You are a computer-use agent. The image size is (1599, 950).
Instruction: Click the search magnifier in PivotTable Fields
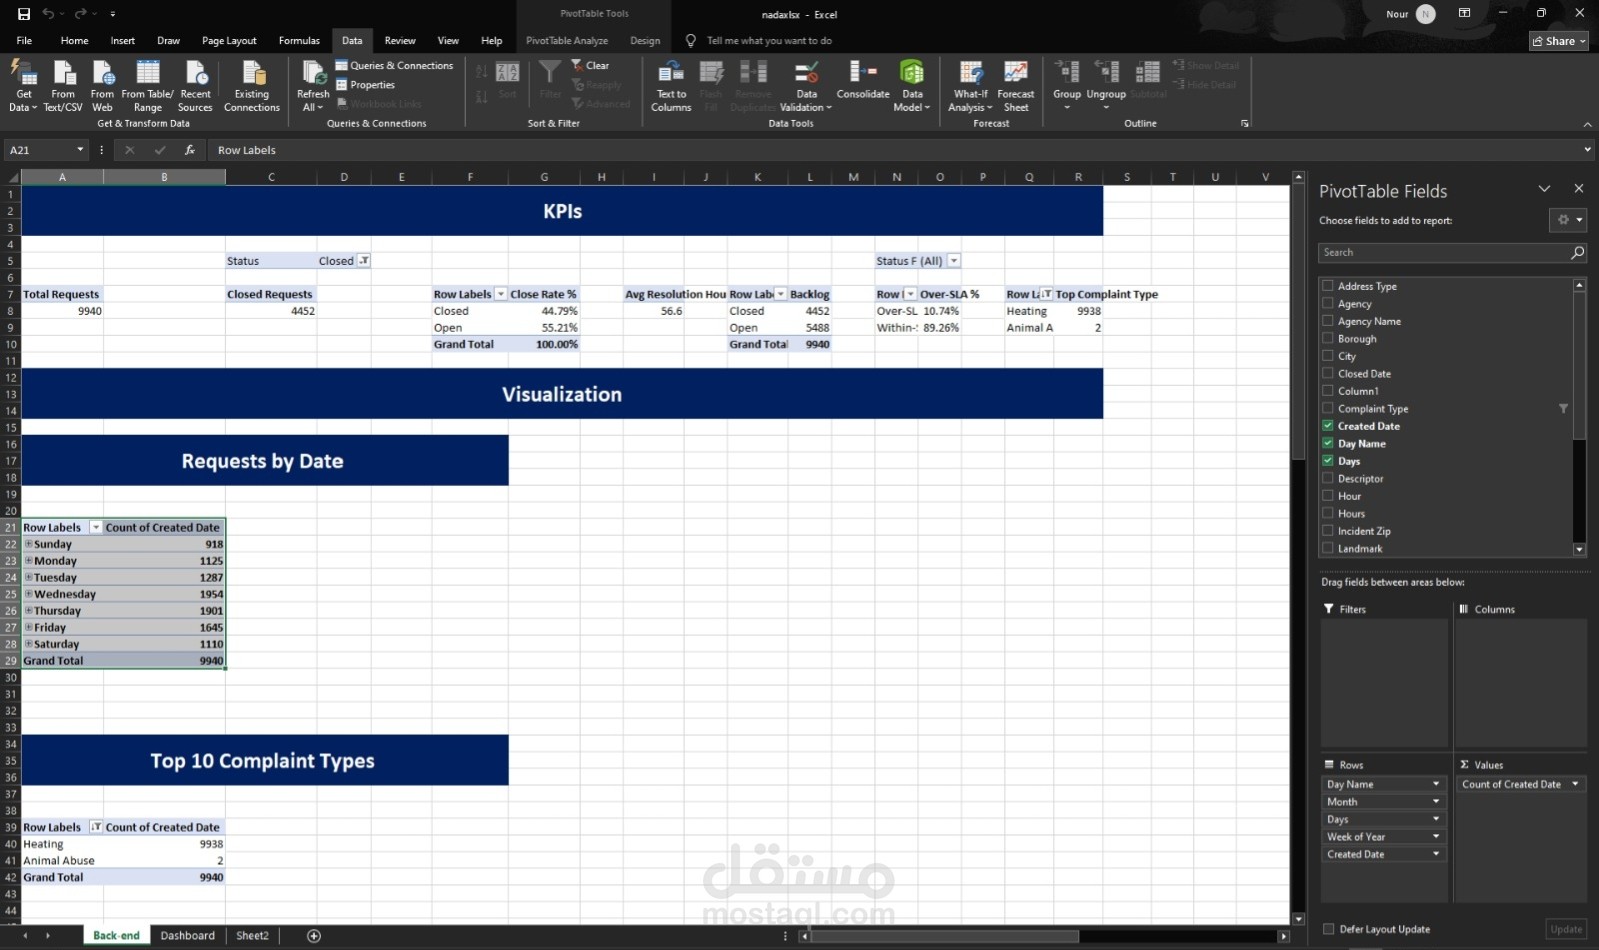click(x=1577, y=253)
